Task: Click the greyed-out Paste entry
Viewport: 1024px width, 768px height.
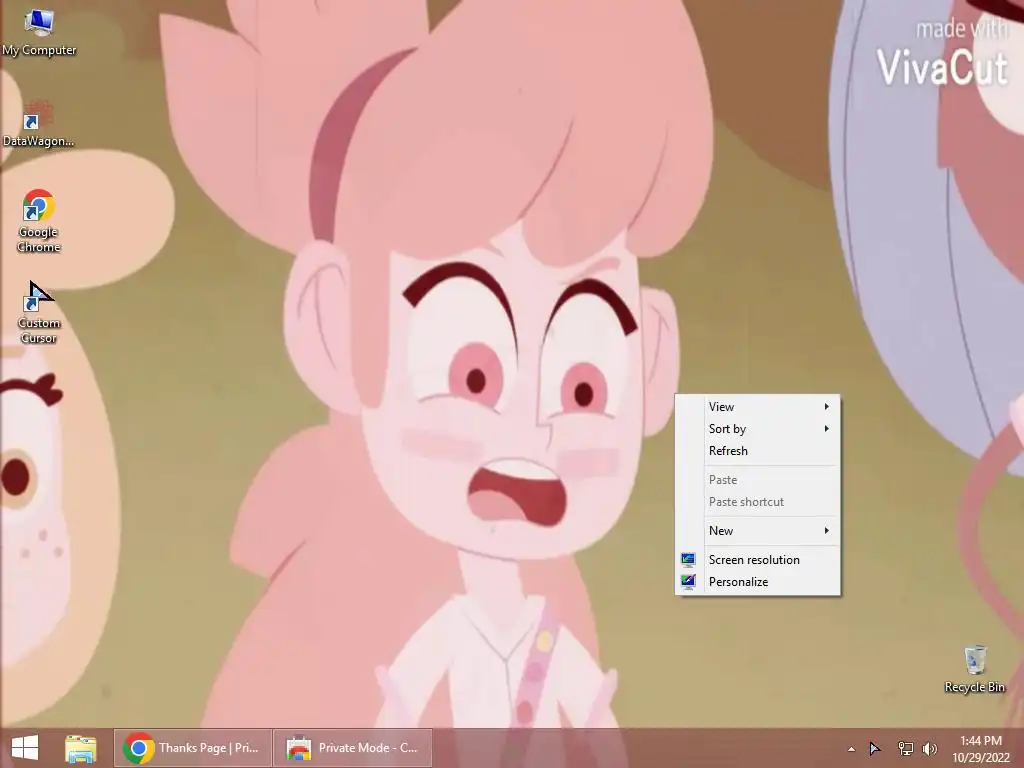Action: 758,480
